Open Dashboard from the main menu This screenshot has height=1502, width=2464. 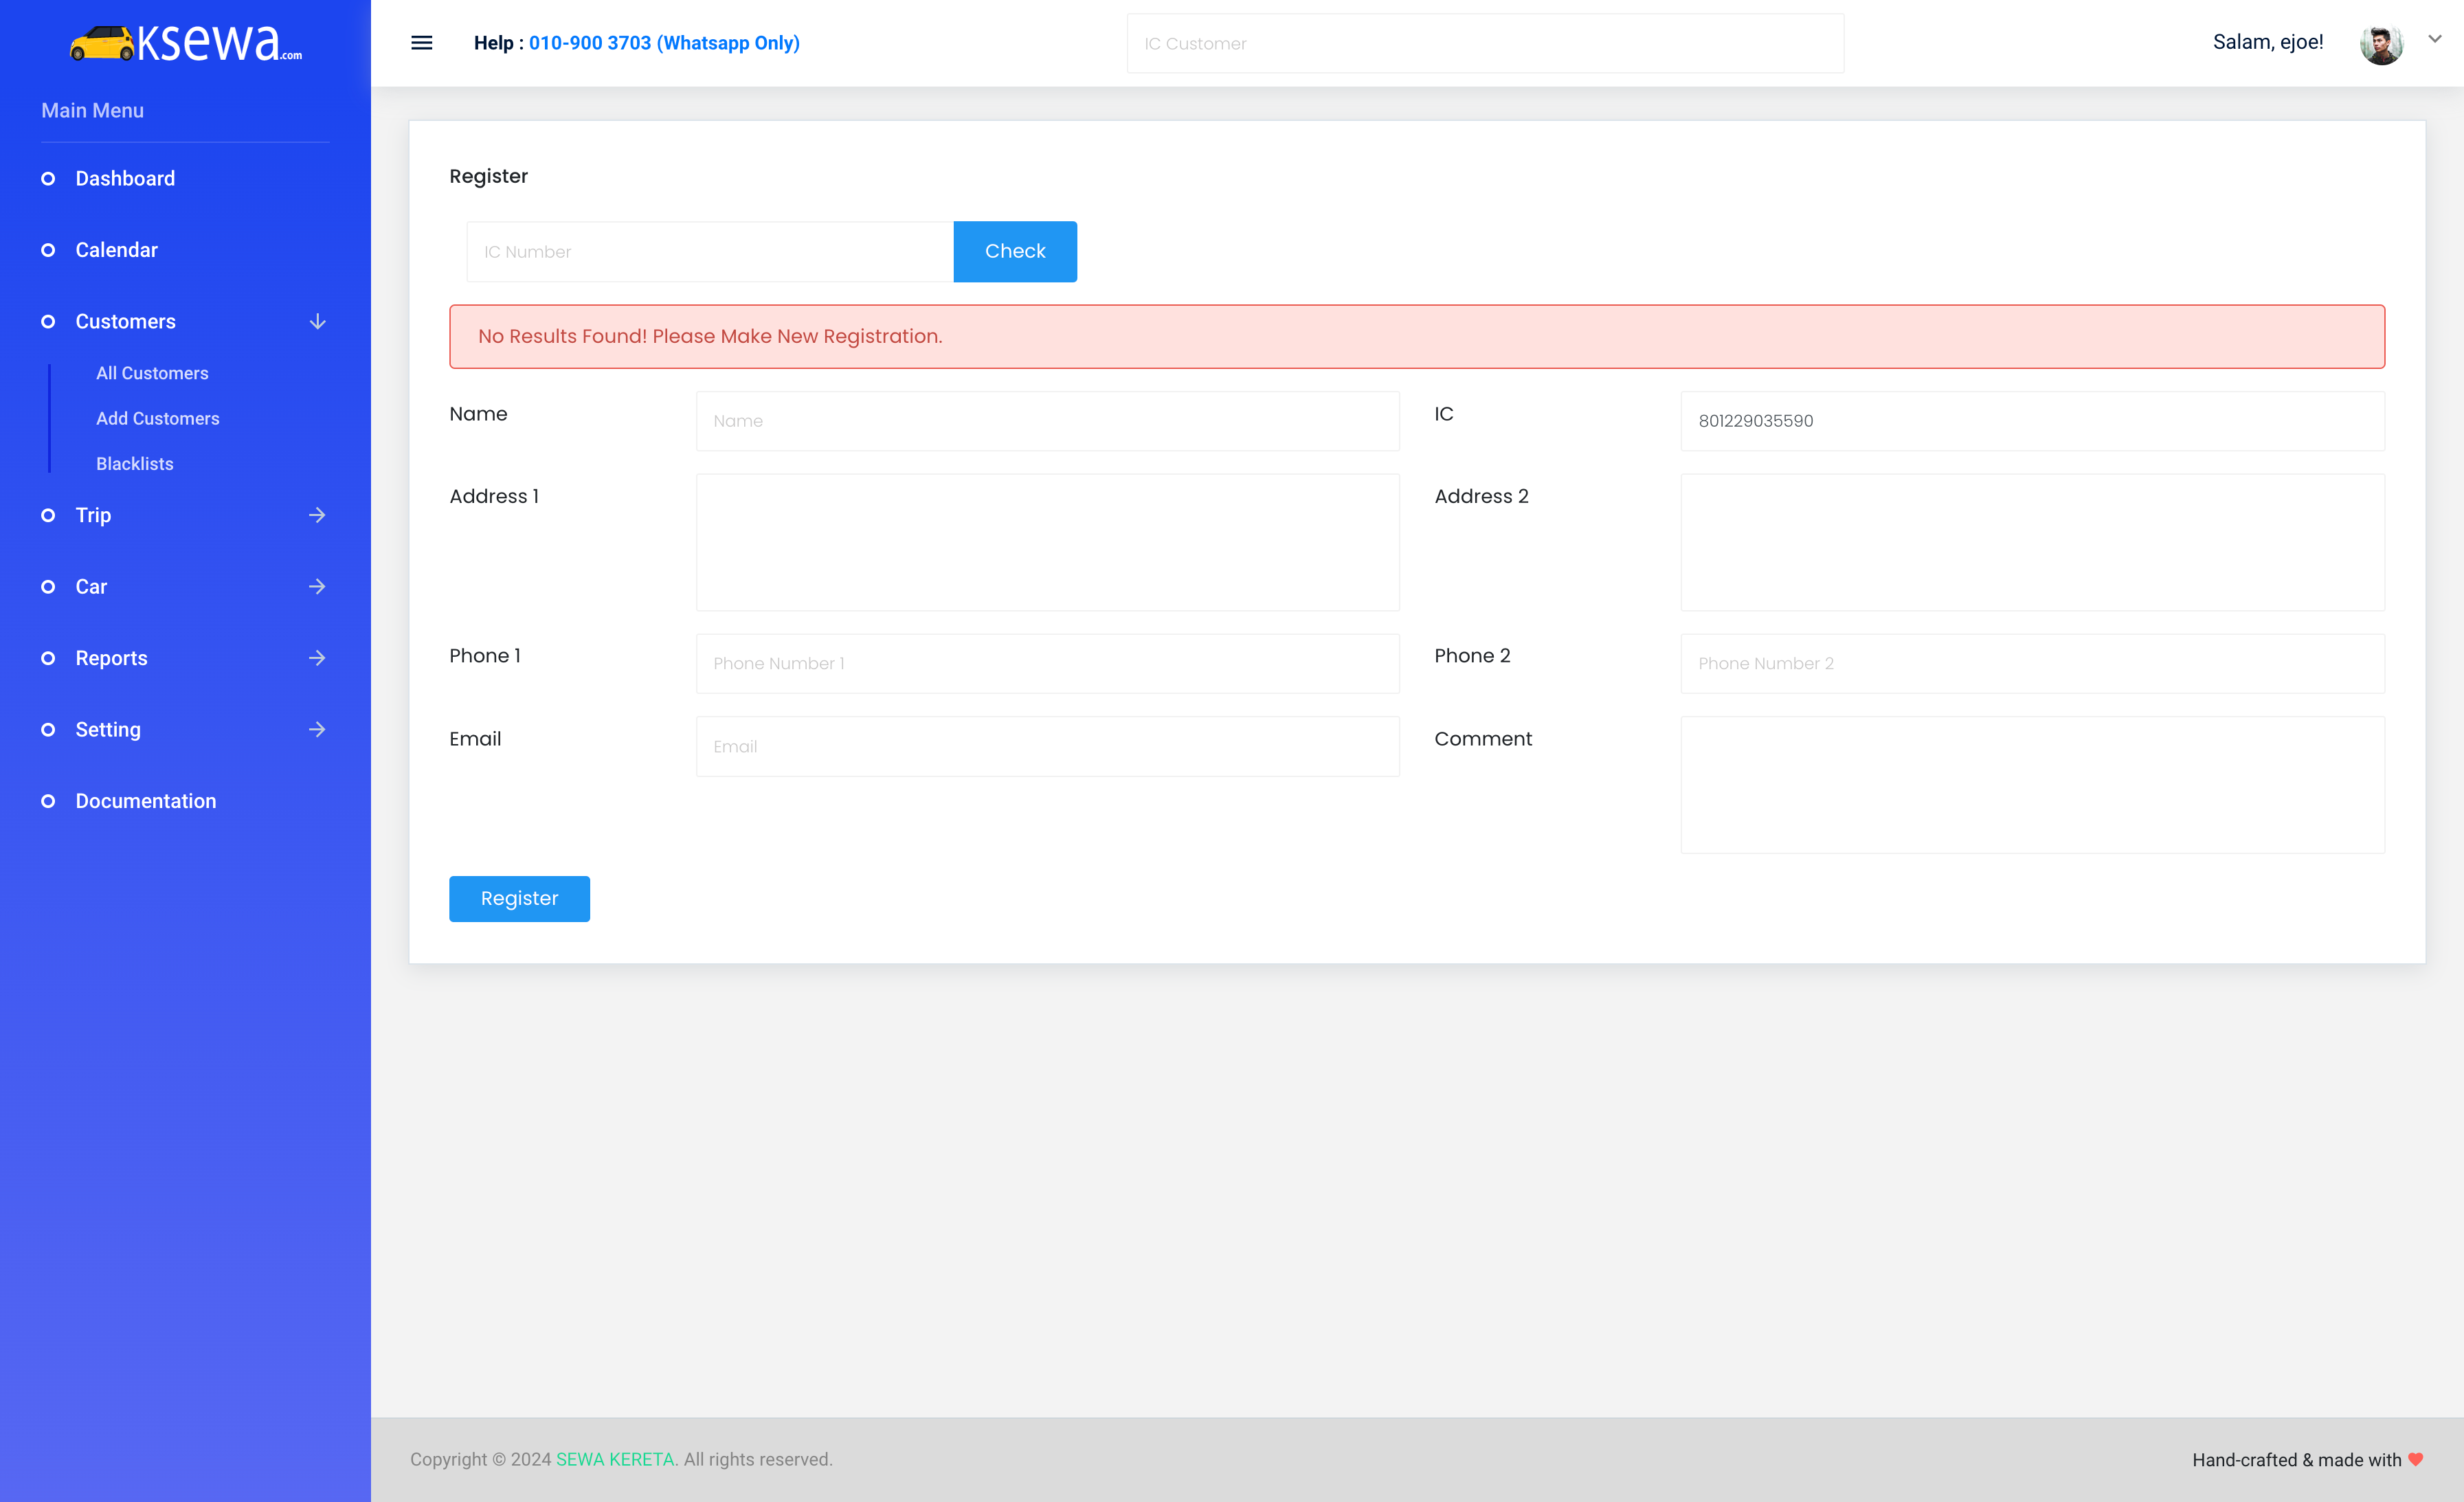tap(125, 179)
